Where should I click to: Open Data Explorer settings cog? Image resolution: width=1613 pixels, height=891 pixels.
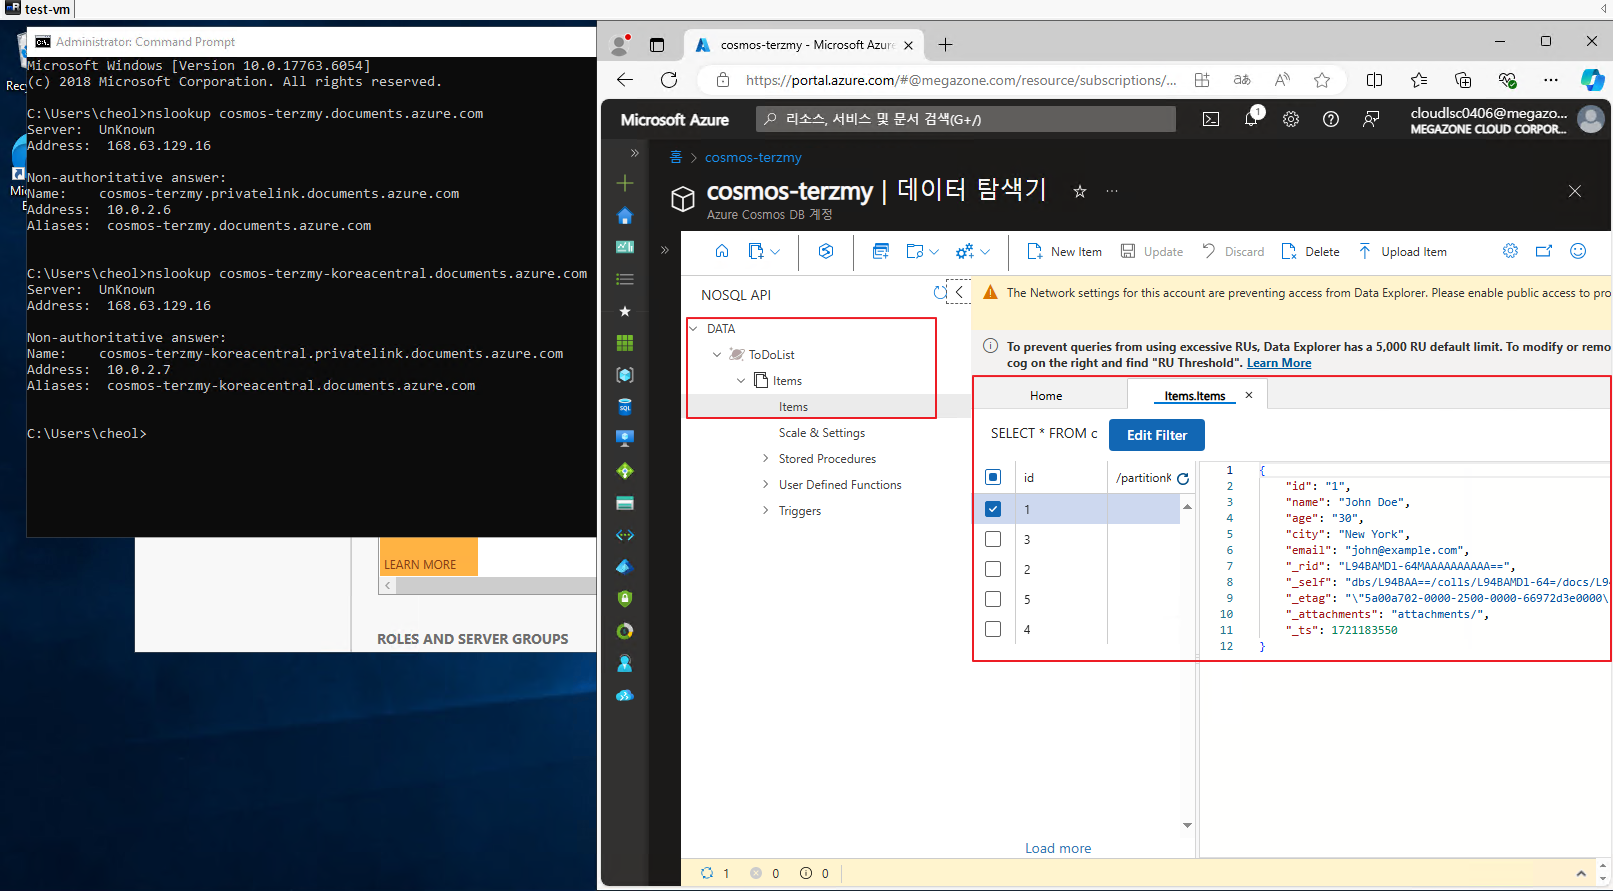click(x=1510, y=251)
